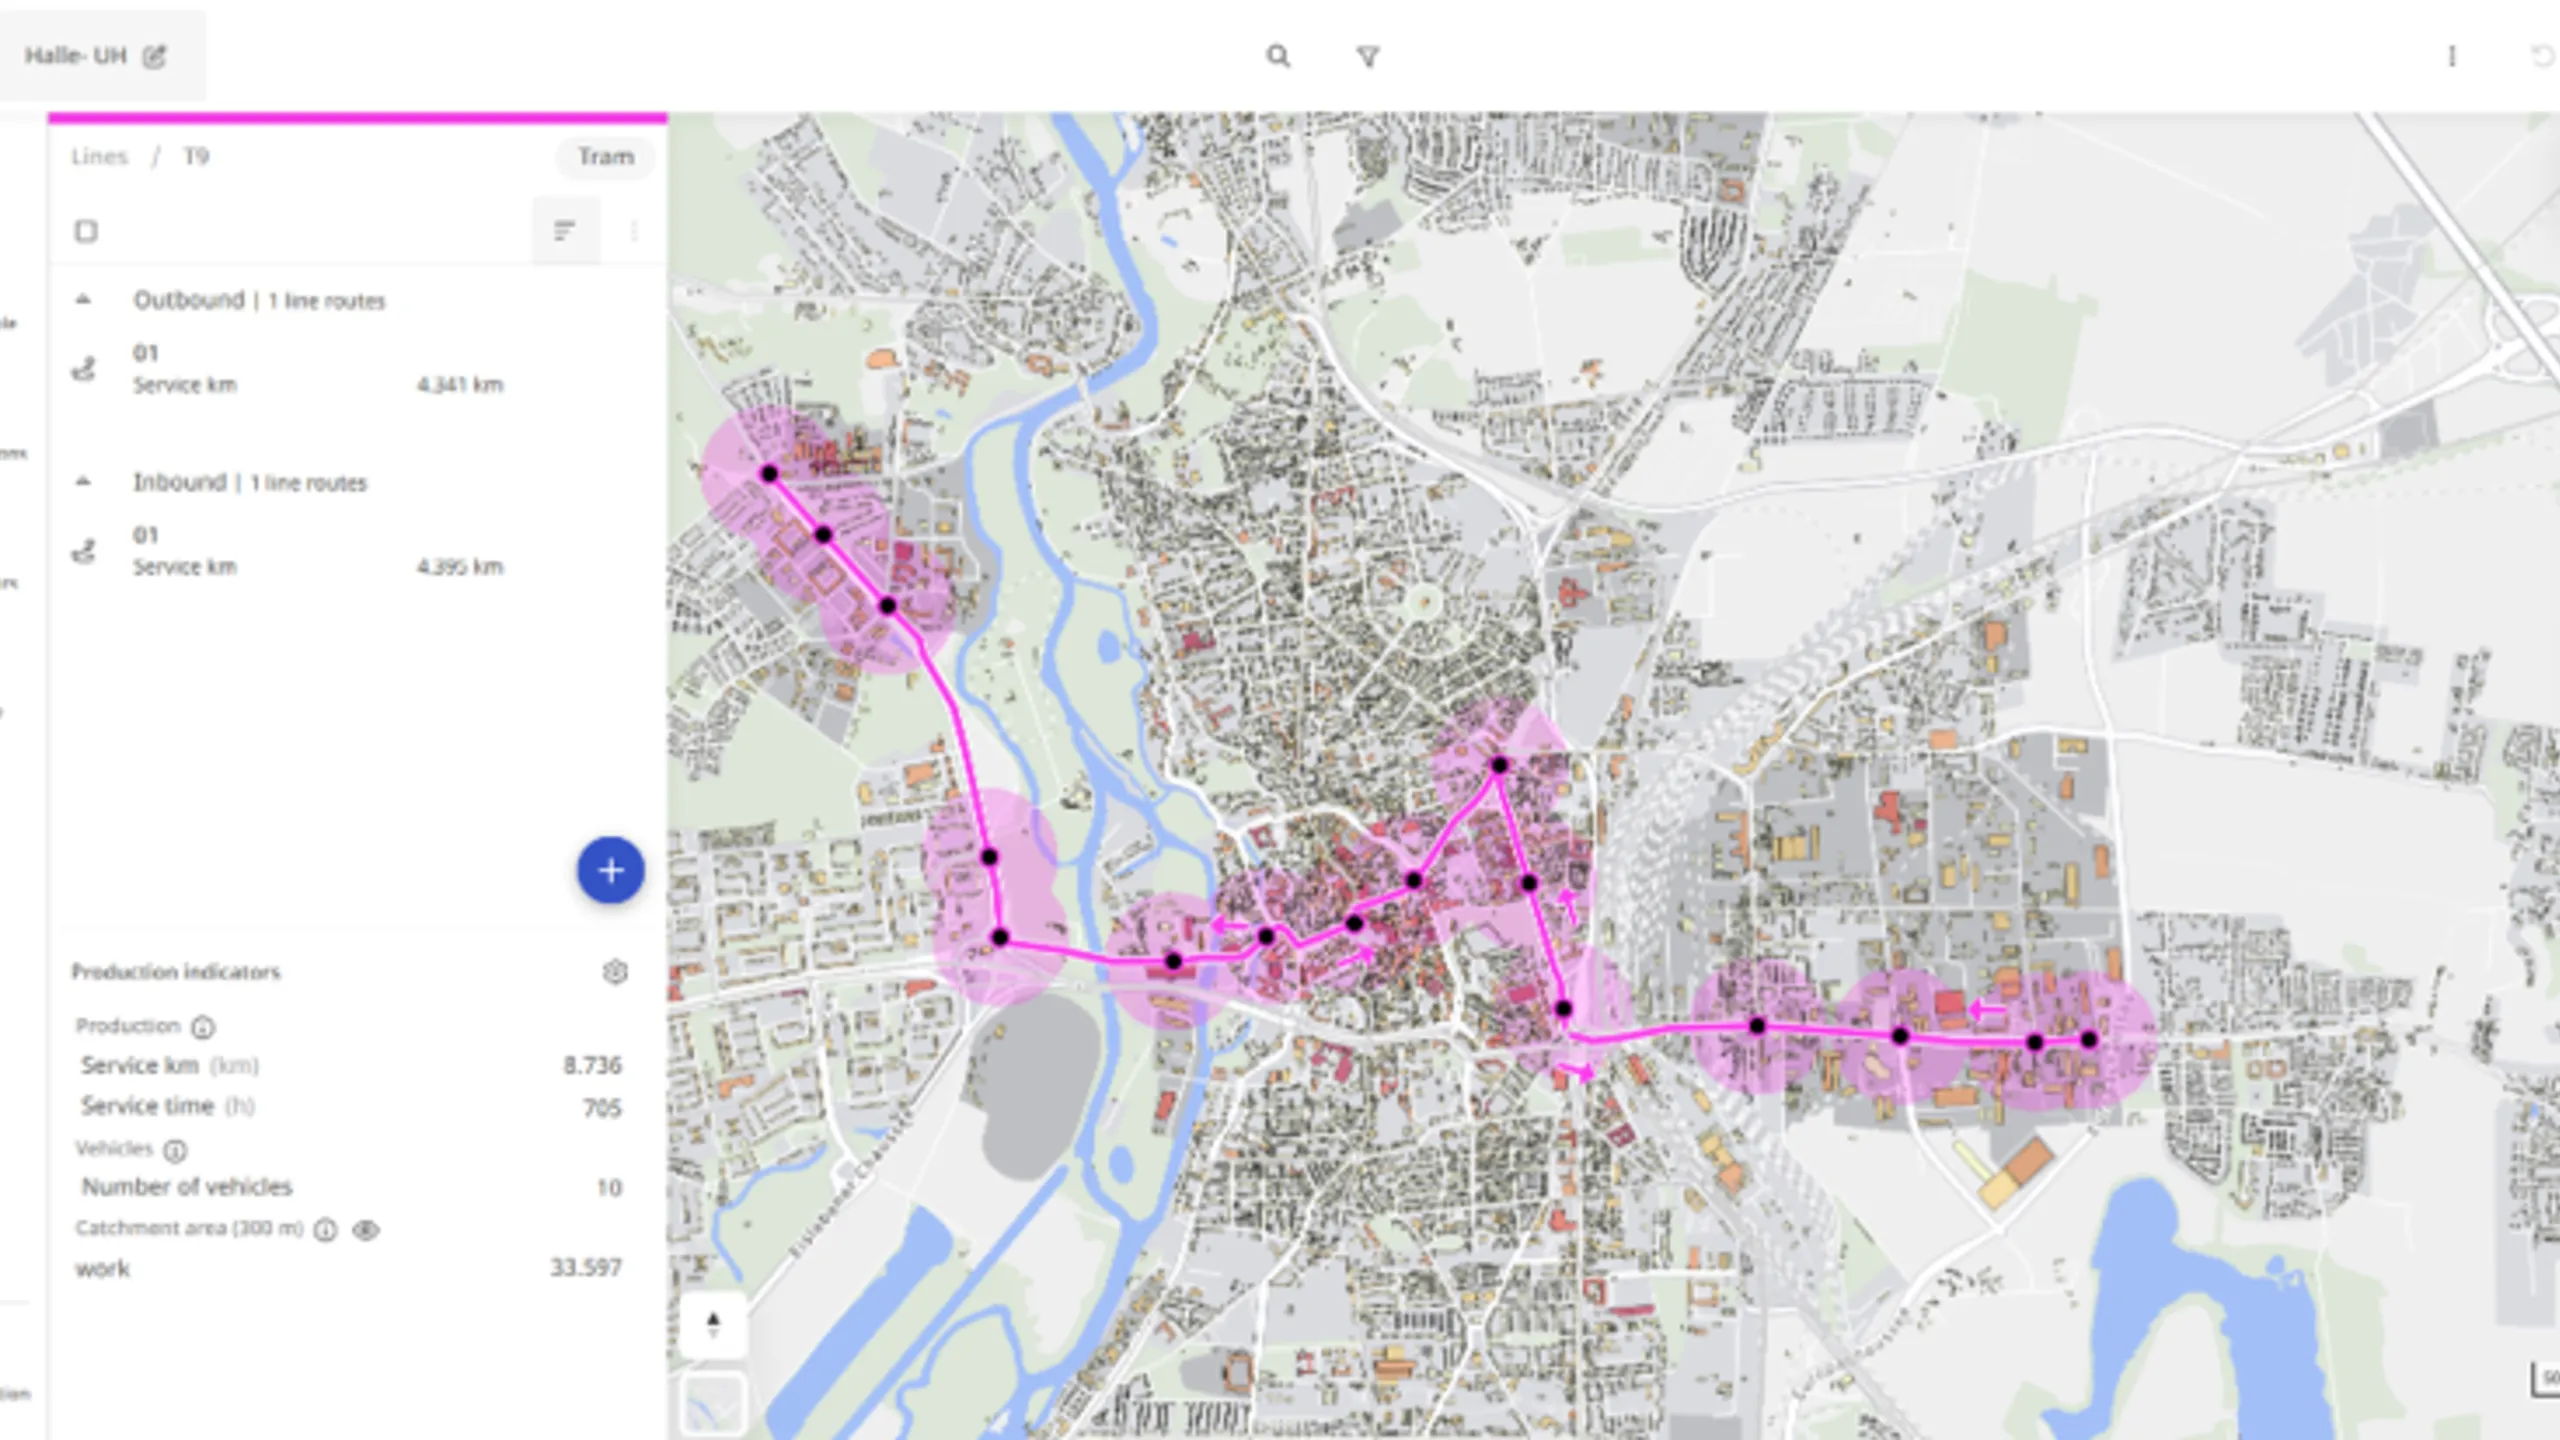Edit the Halle-UH project name pencil icon
2560x1440 pixels.
tap(154, 56)
